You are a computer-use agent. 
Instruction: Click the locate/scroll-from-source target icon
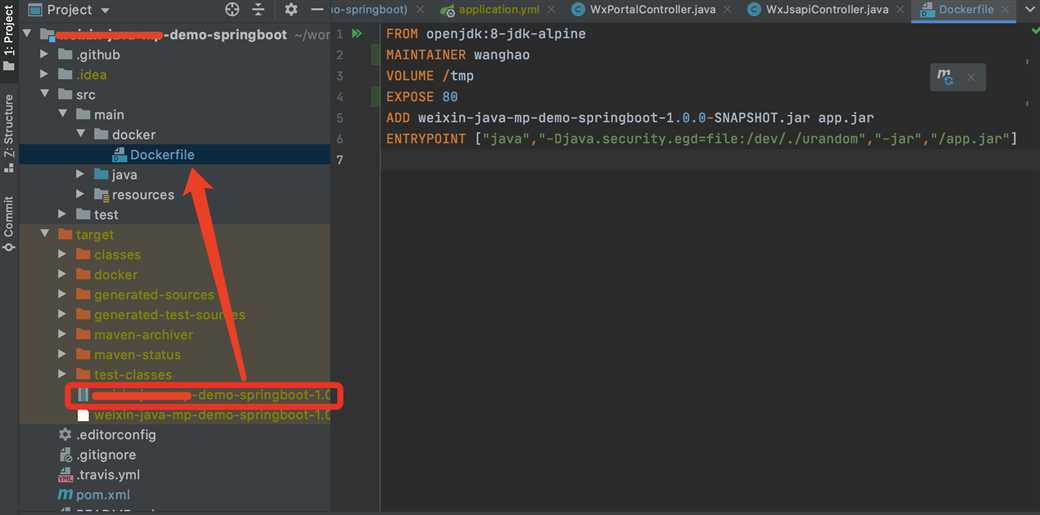(x=232, y=9)
